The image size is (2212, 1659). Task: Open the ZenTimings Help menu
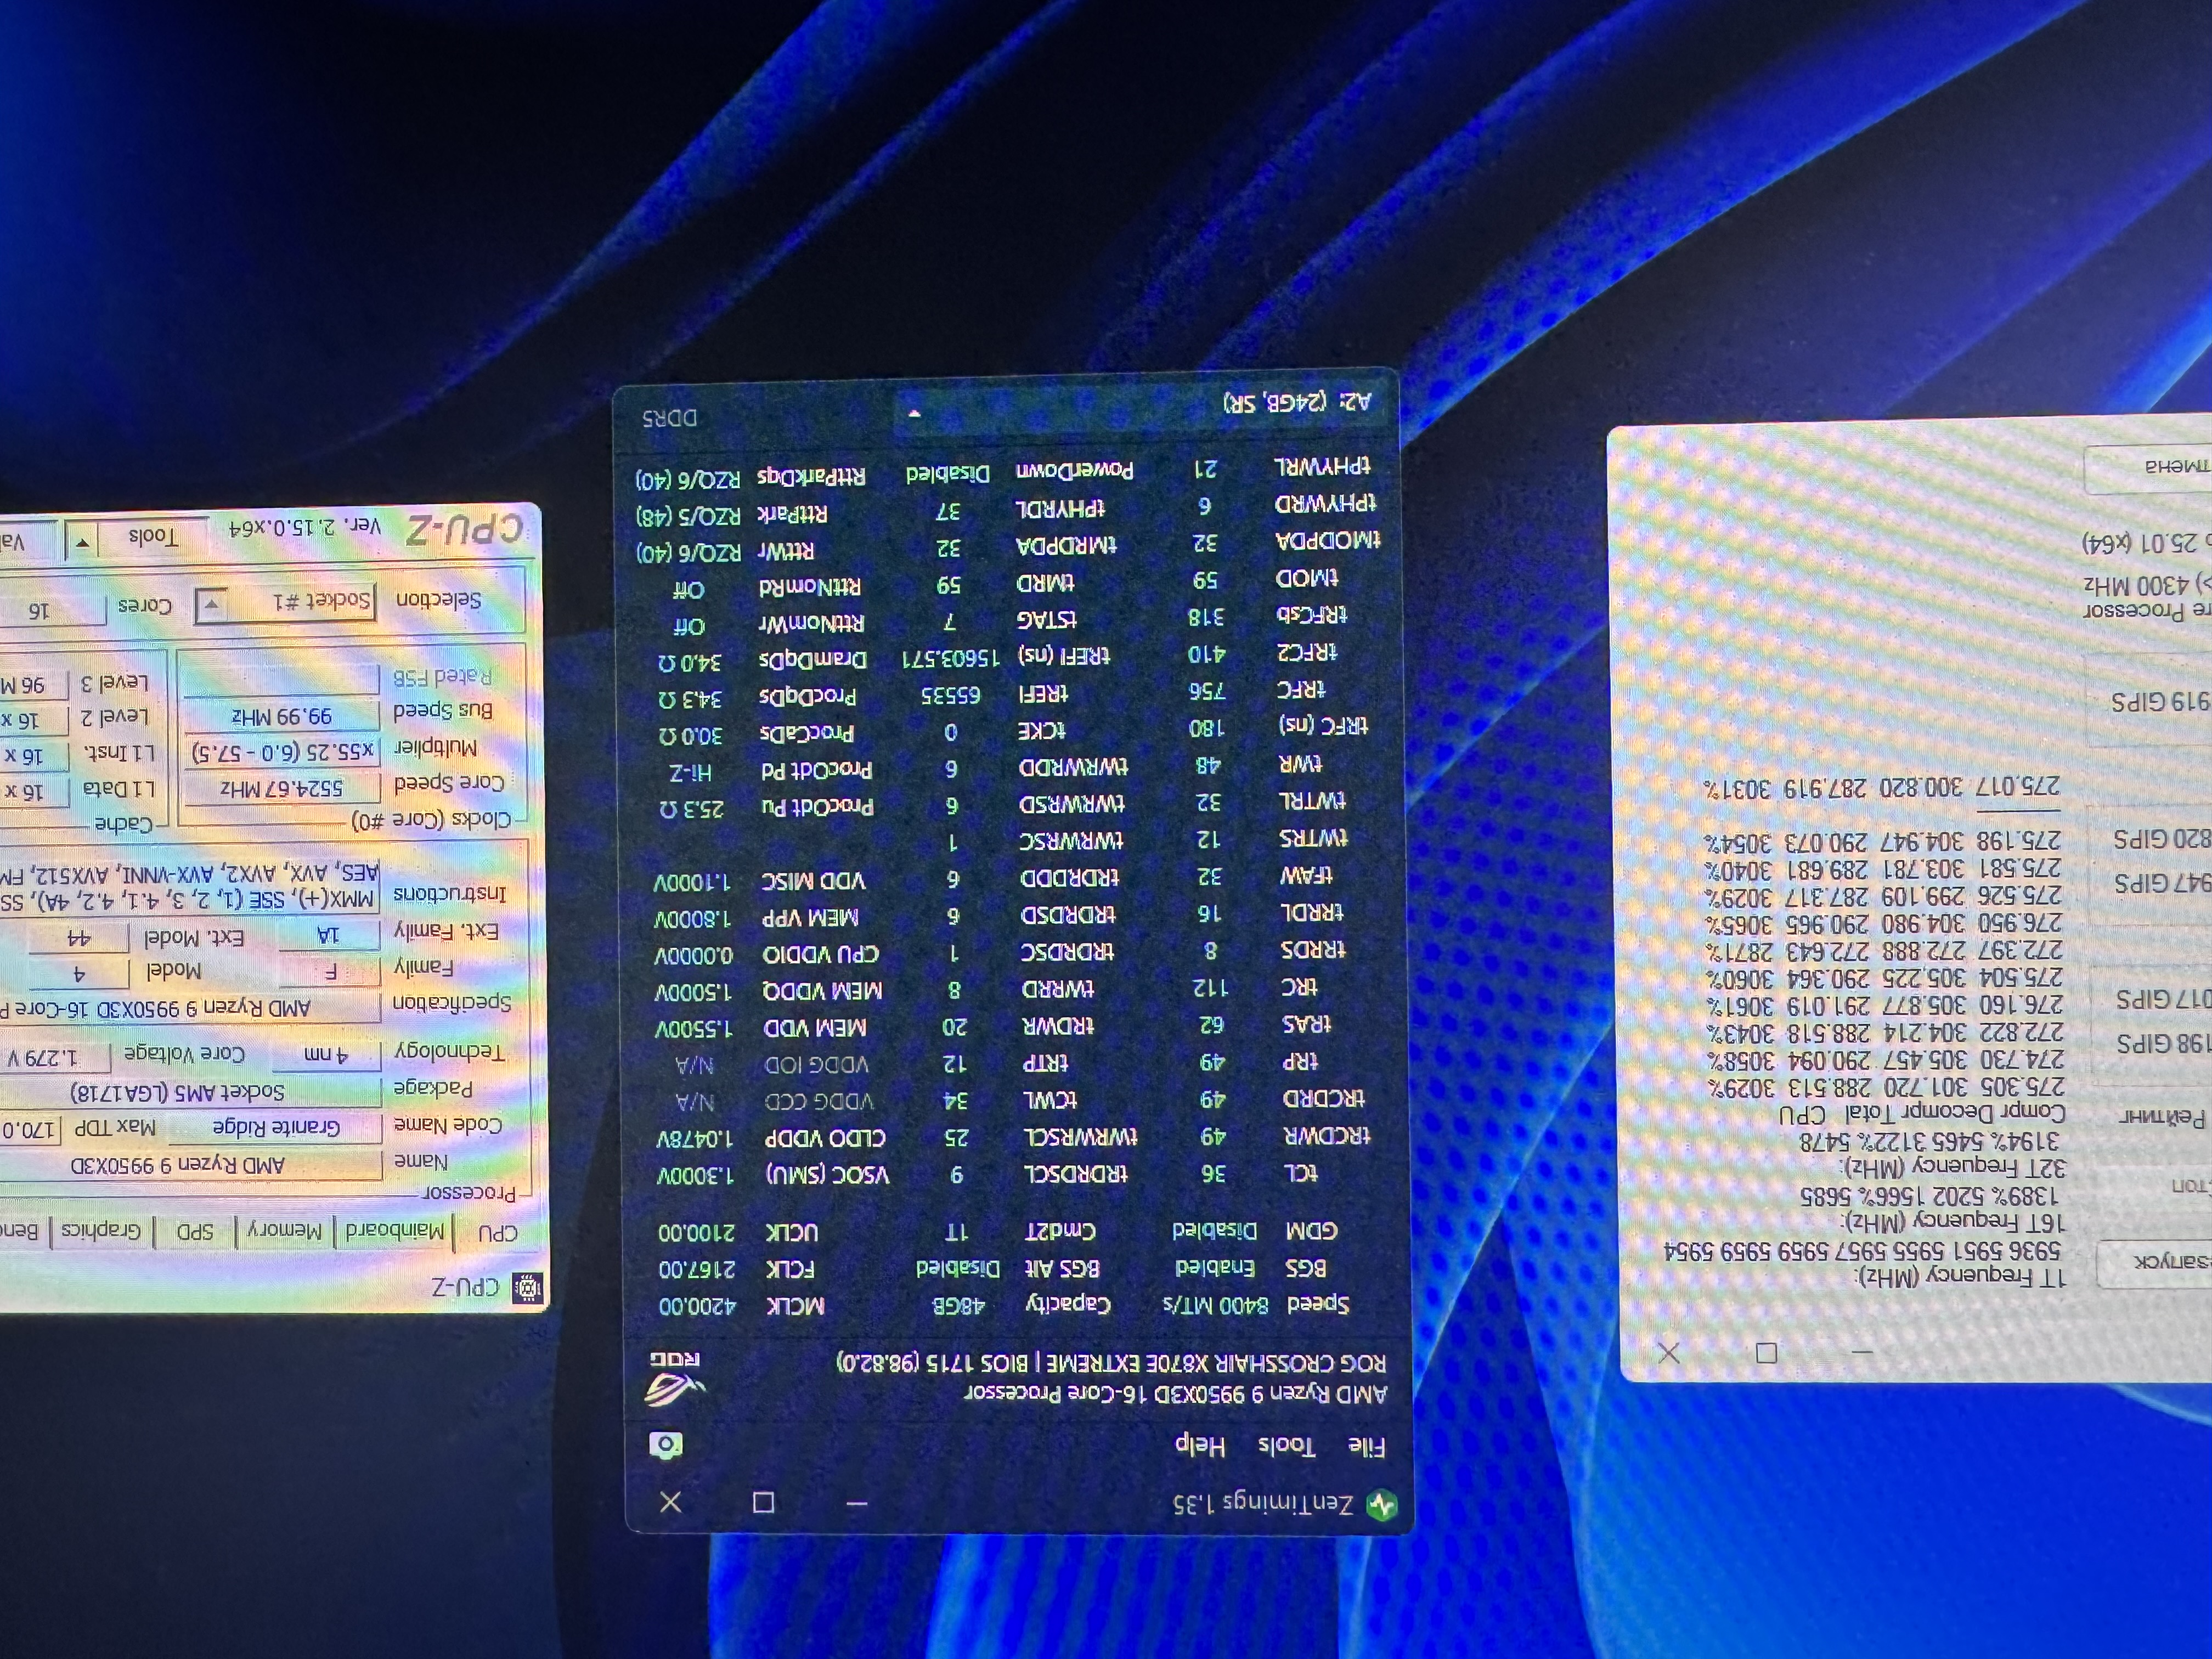(1200, 1445)
